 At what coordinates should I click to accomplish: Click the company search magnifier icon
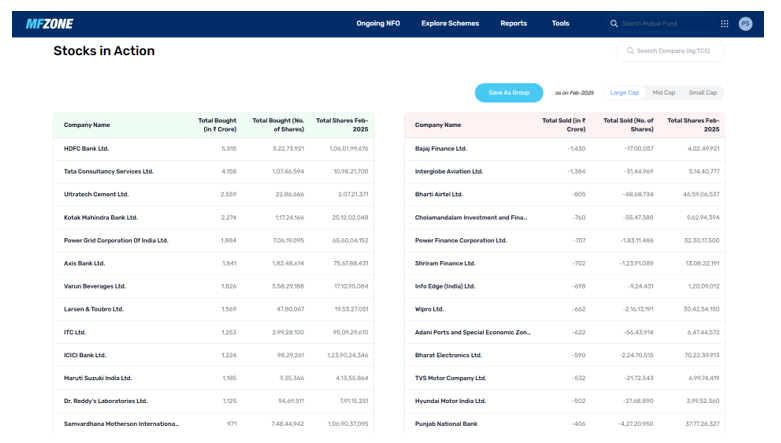tap(630, 51)
